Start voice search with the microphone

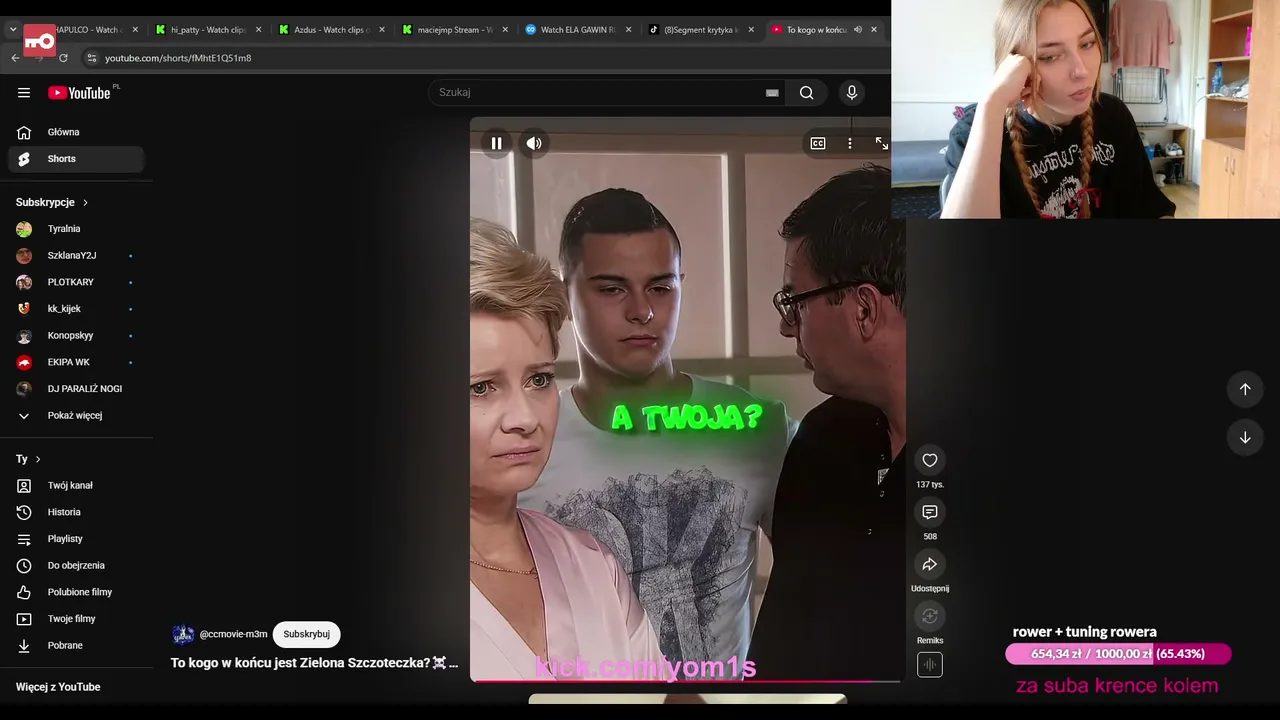pos(852,93)
